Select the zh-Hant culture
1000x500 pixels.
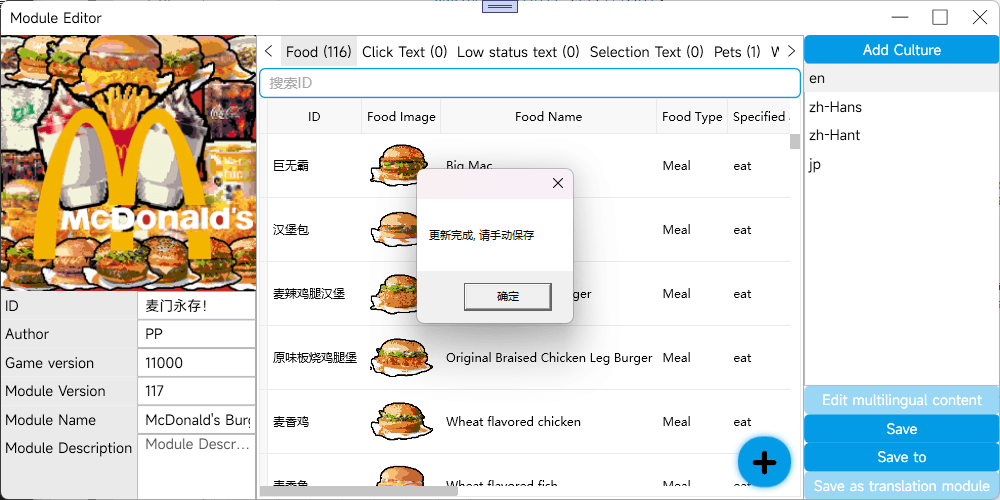pos(902,135)
